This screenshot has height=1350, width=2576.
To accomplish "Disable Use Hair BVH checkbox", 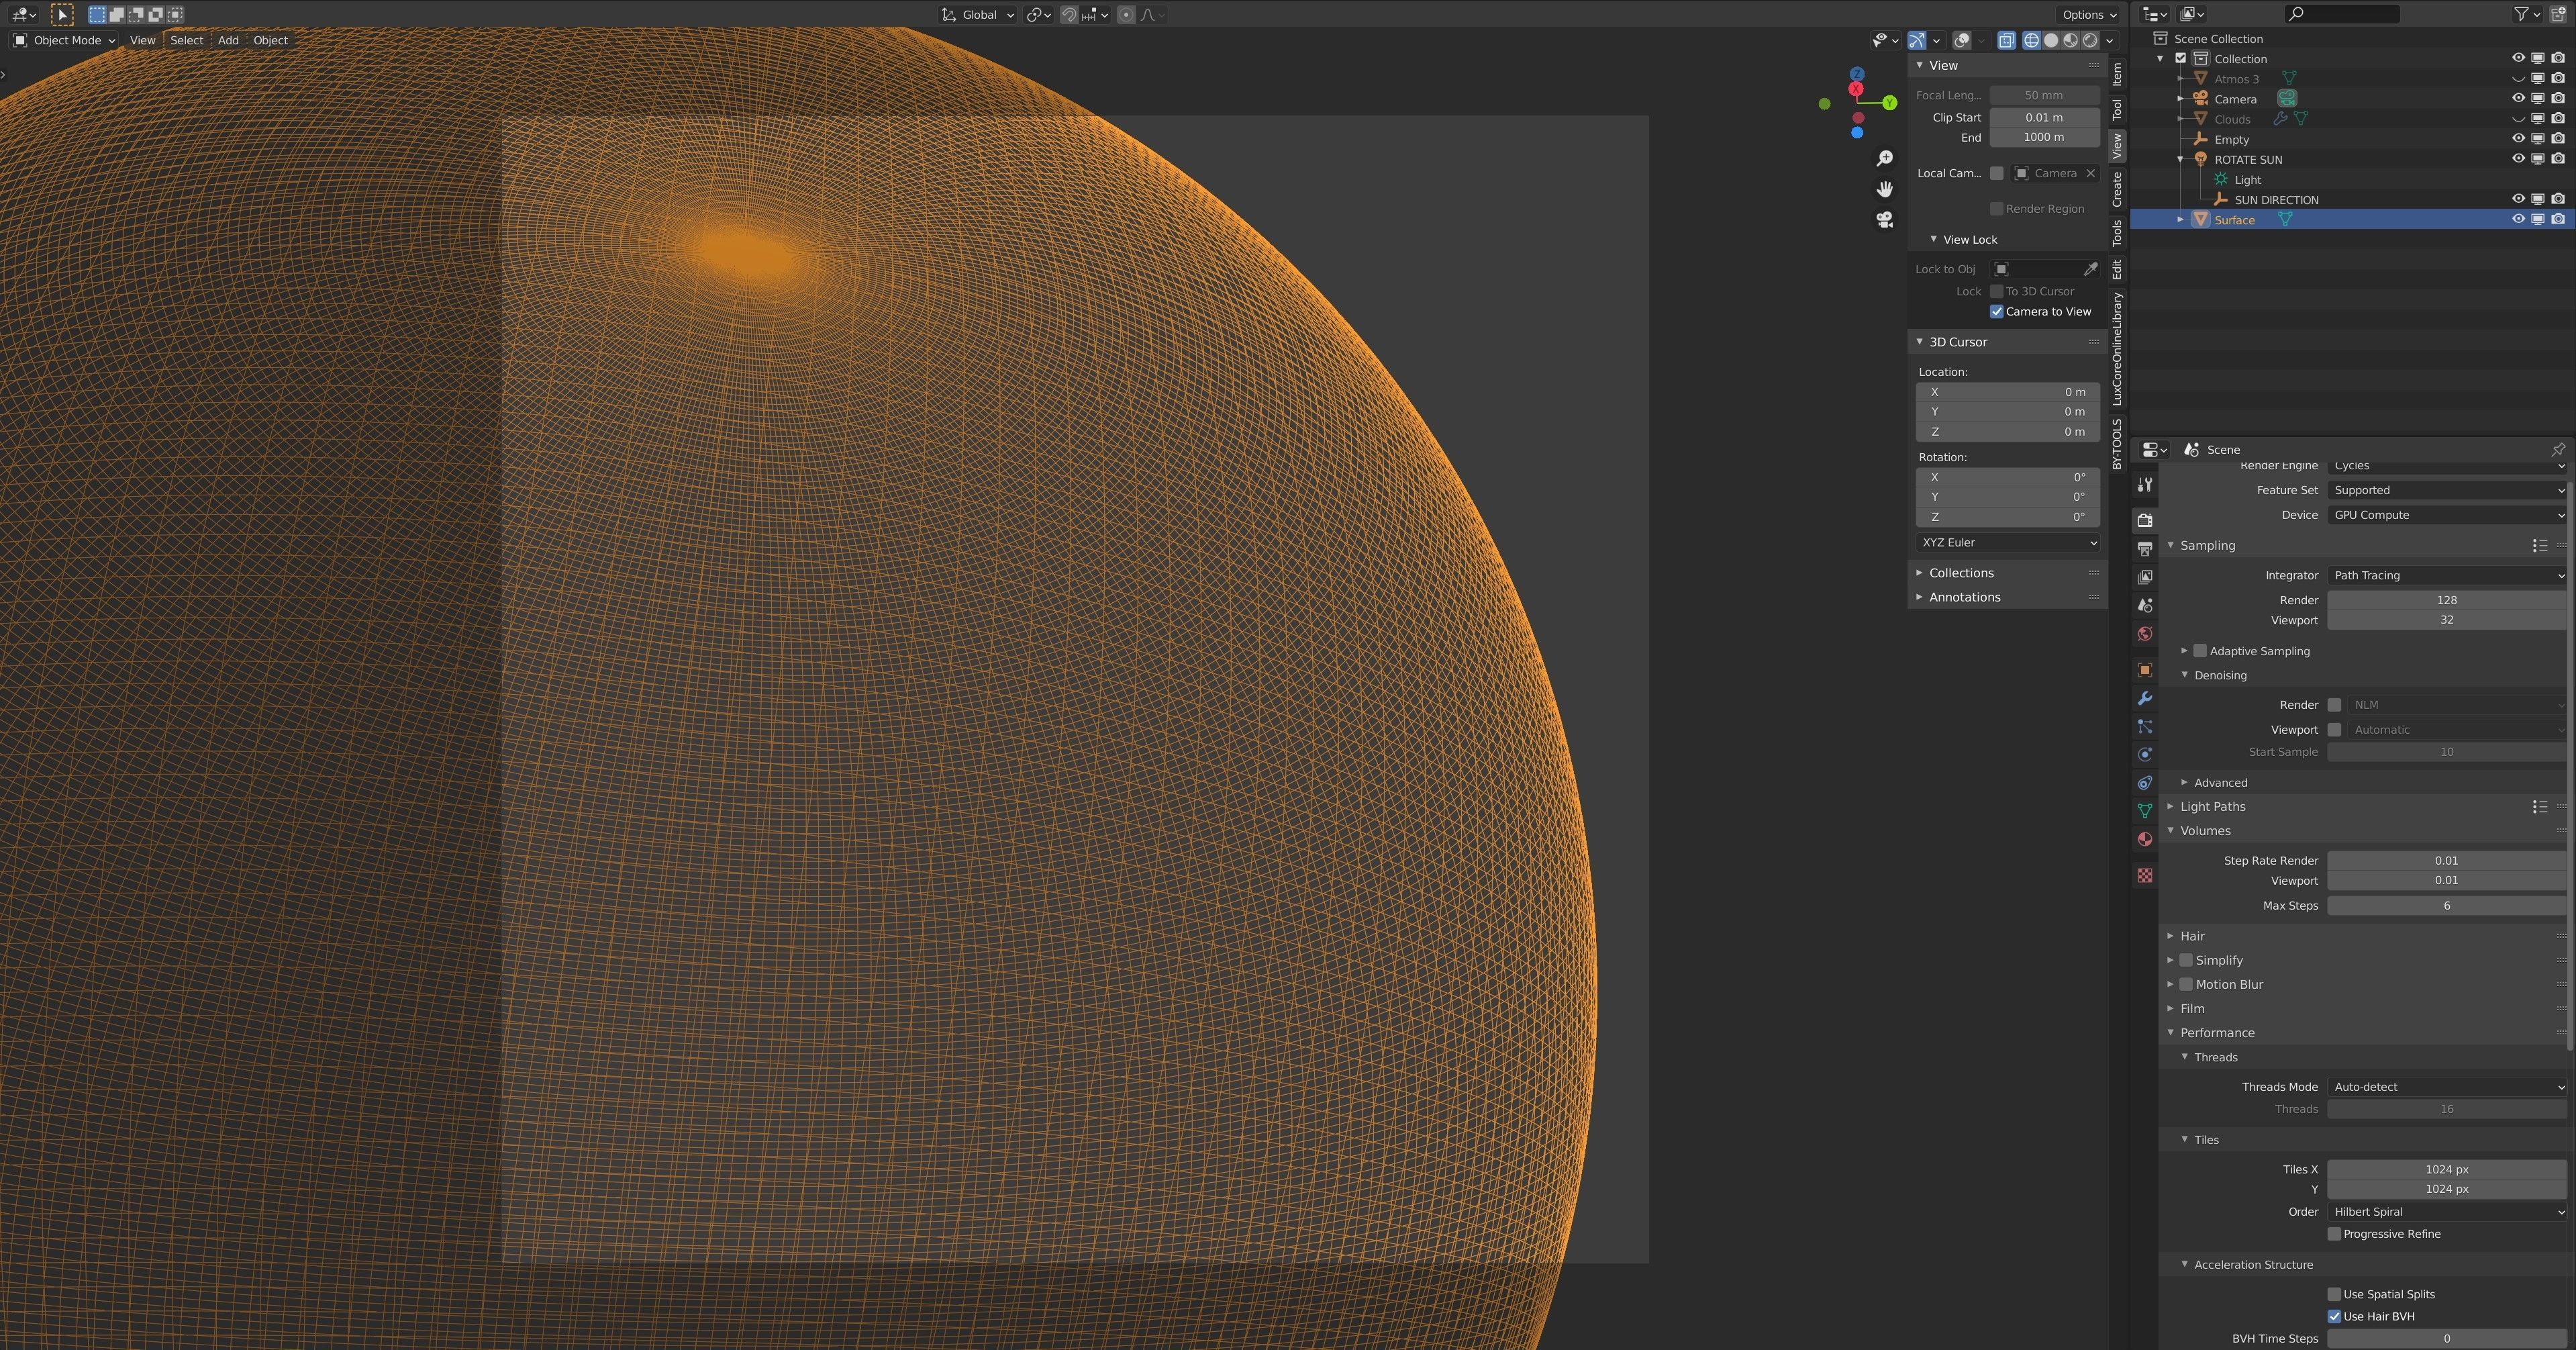I will pyautogui.click(x=2334, y=1316).
